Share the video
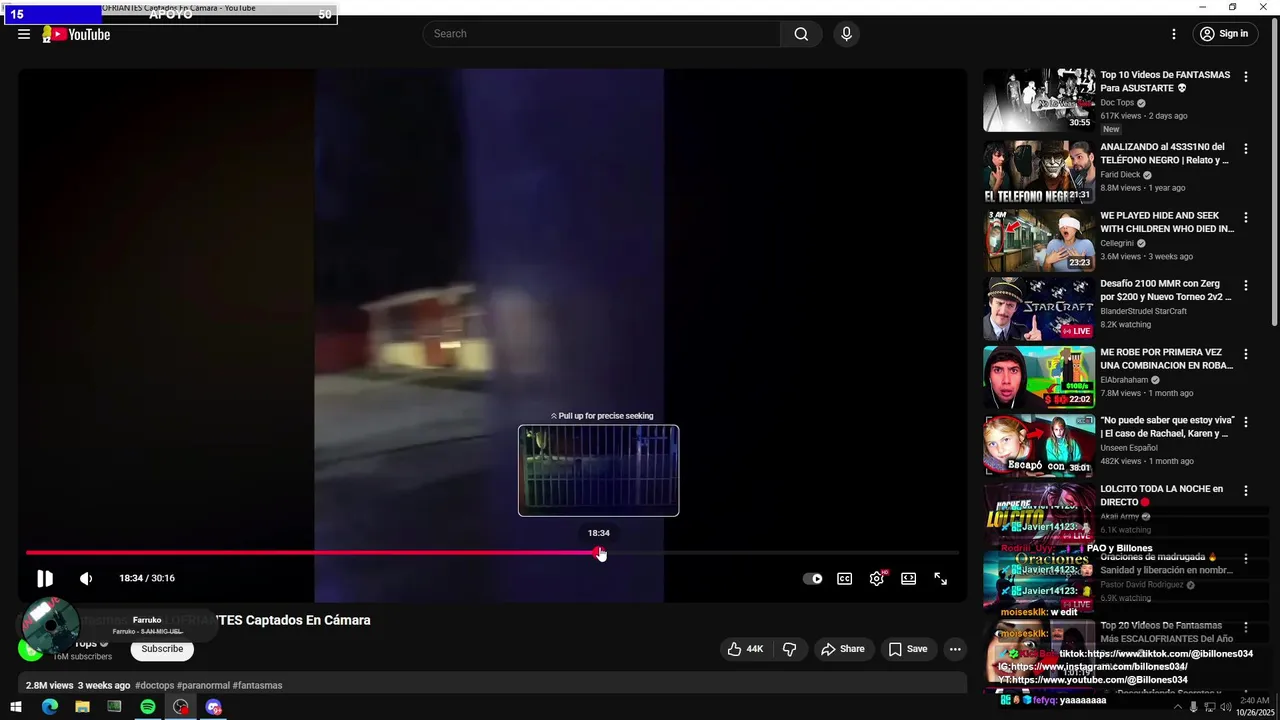1280x720 pixels. point(843,649)
